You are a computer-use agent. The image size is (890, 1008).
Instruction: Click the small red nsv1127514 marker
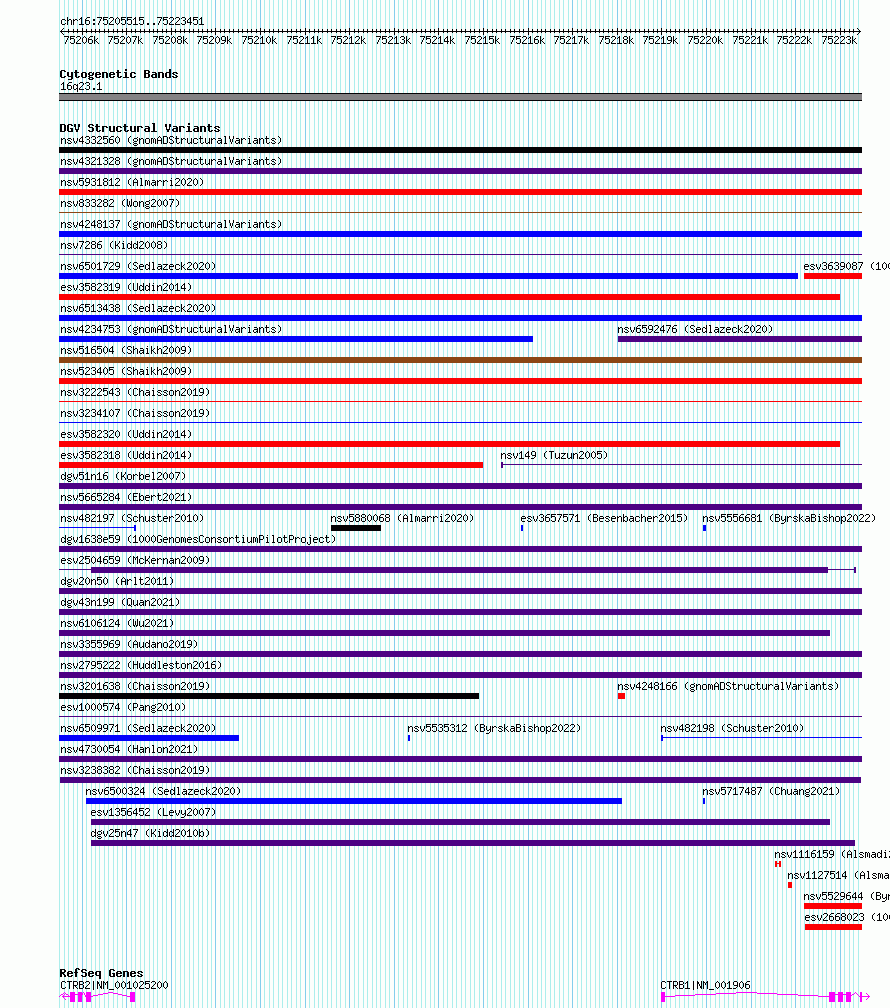[790, 885]
